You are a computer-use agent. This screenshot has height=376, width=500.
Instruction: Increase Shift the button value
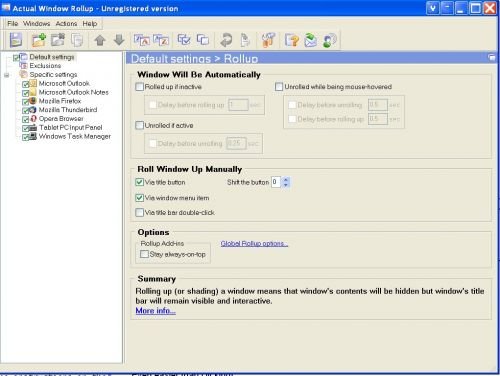coord(286,180)
